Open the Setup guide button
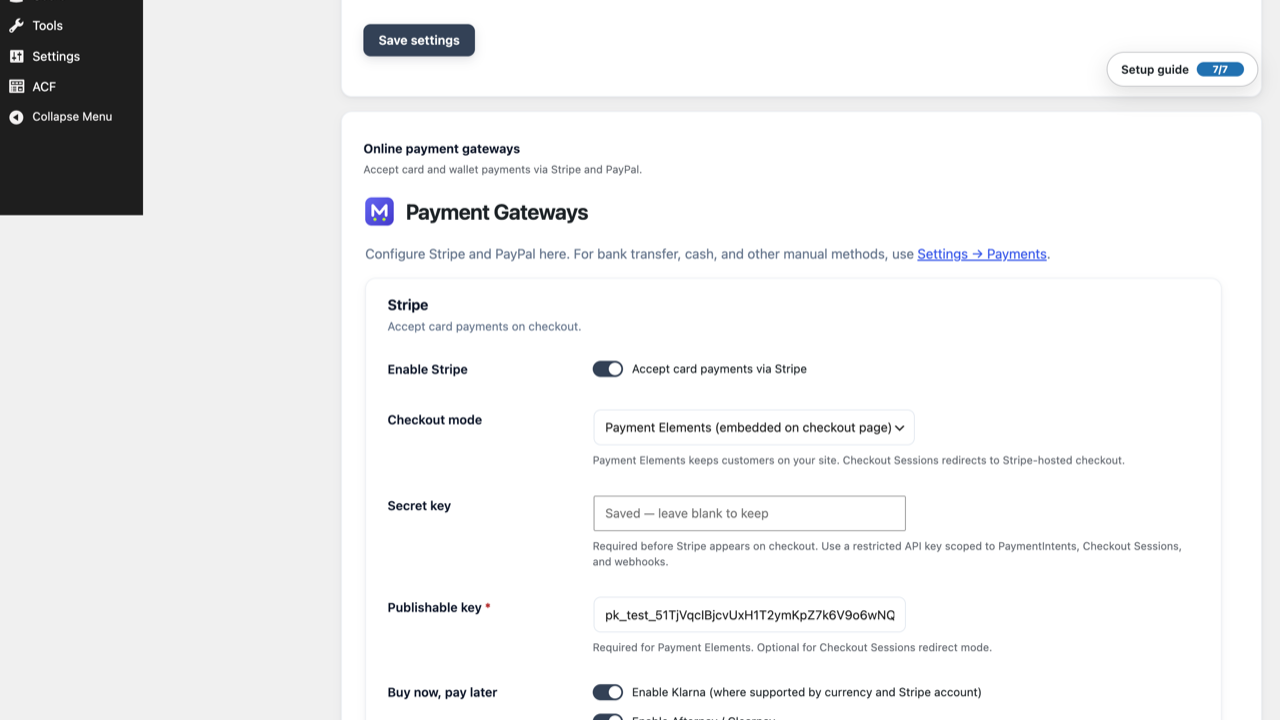The height and width of the screenshot is (720, 1280). click(1182, 70)
